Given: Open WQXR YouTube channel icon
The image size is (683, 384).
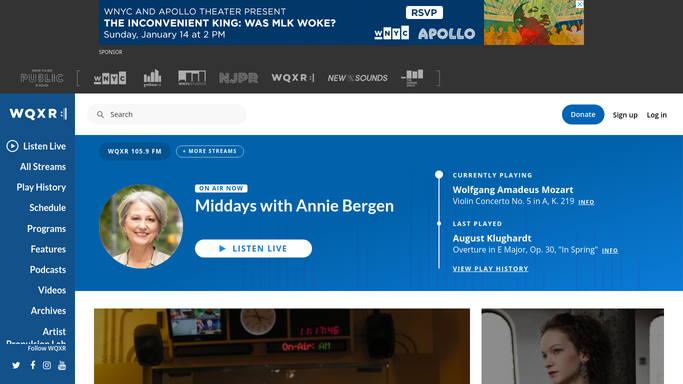Looking at the screenshot, I should point(62,365).
